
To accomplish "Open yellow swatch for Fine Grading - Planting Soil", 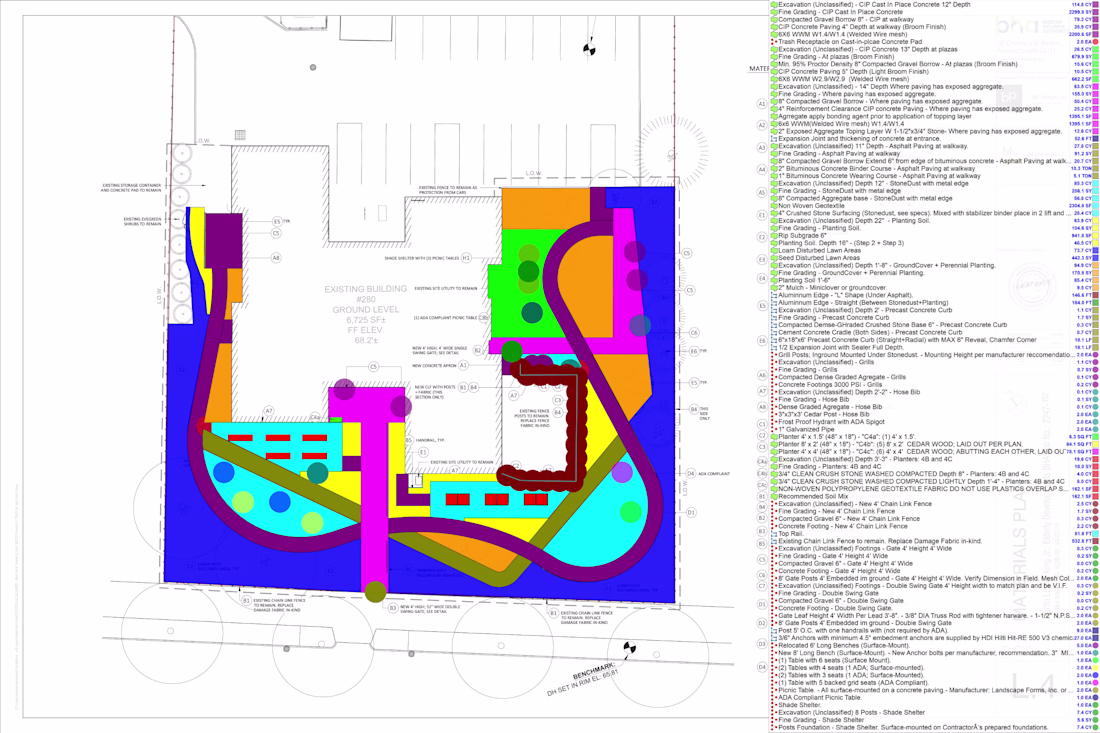I will click(1096, 228).
